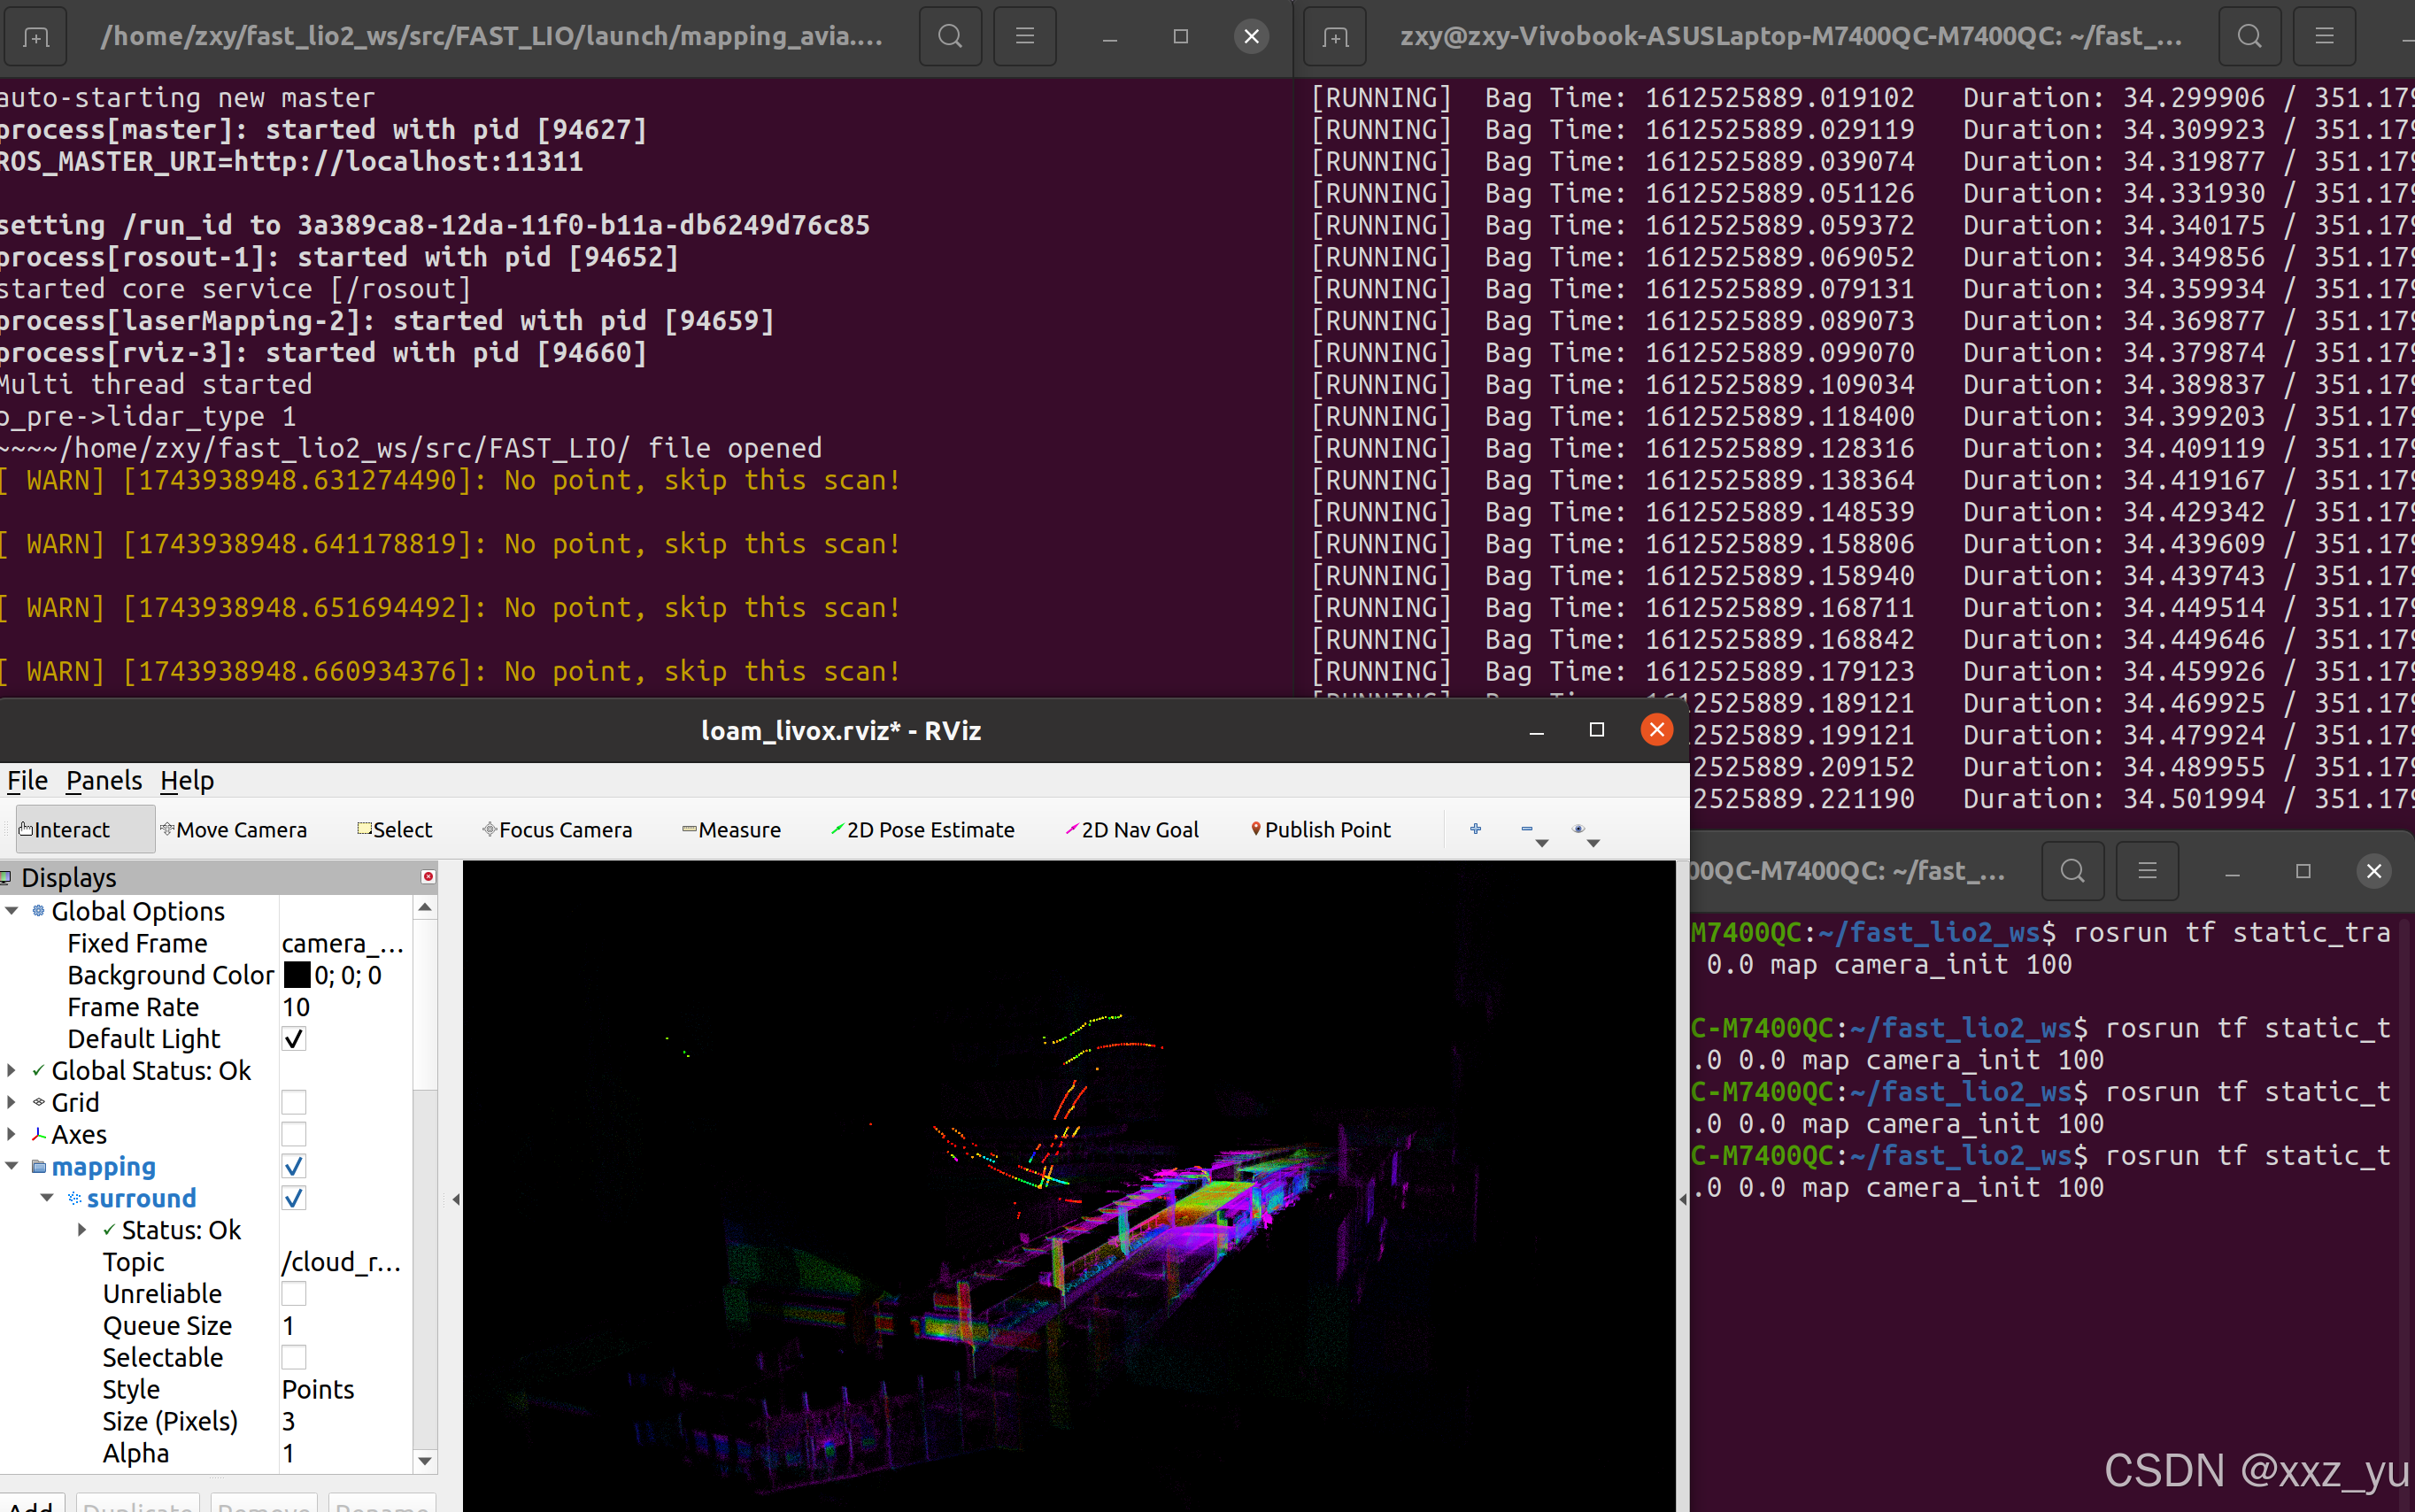
Task: Open the File menu
Action: (x=27, y=780)
